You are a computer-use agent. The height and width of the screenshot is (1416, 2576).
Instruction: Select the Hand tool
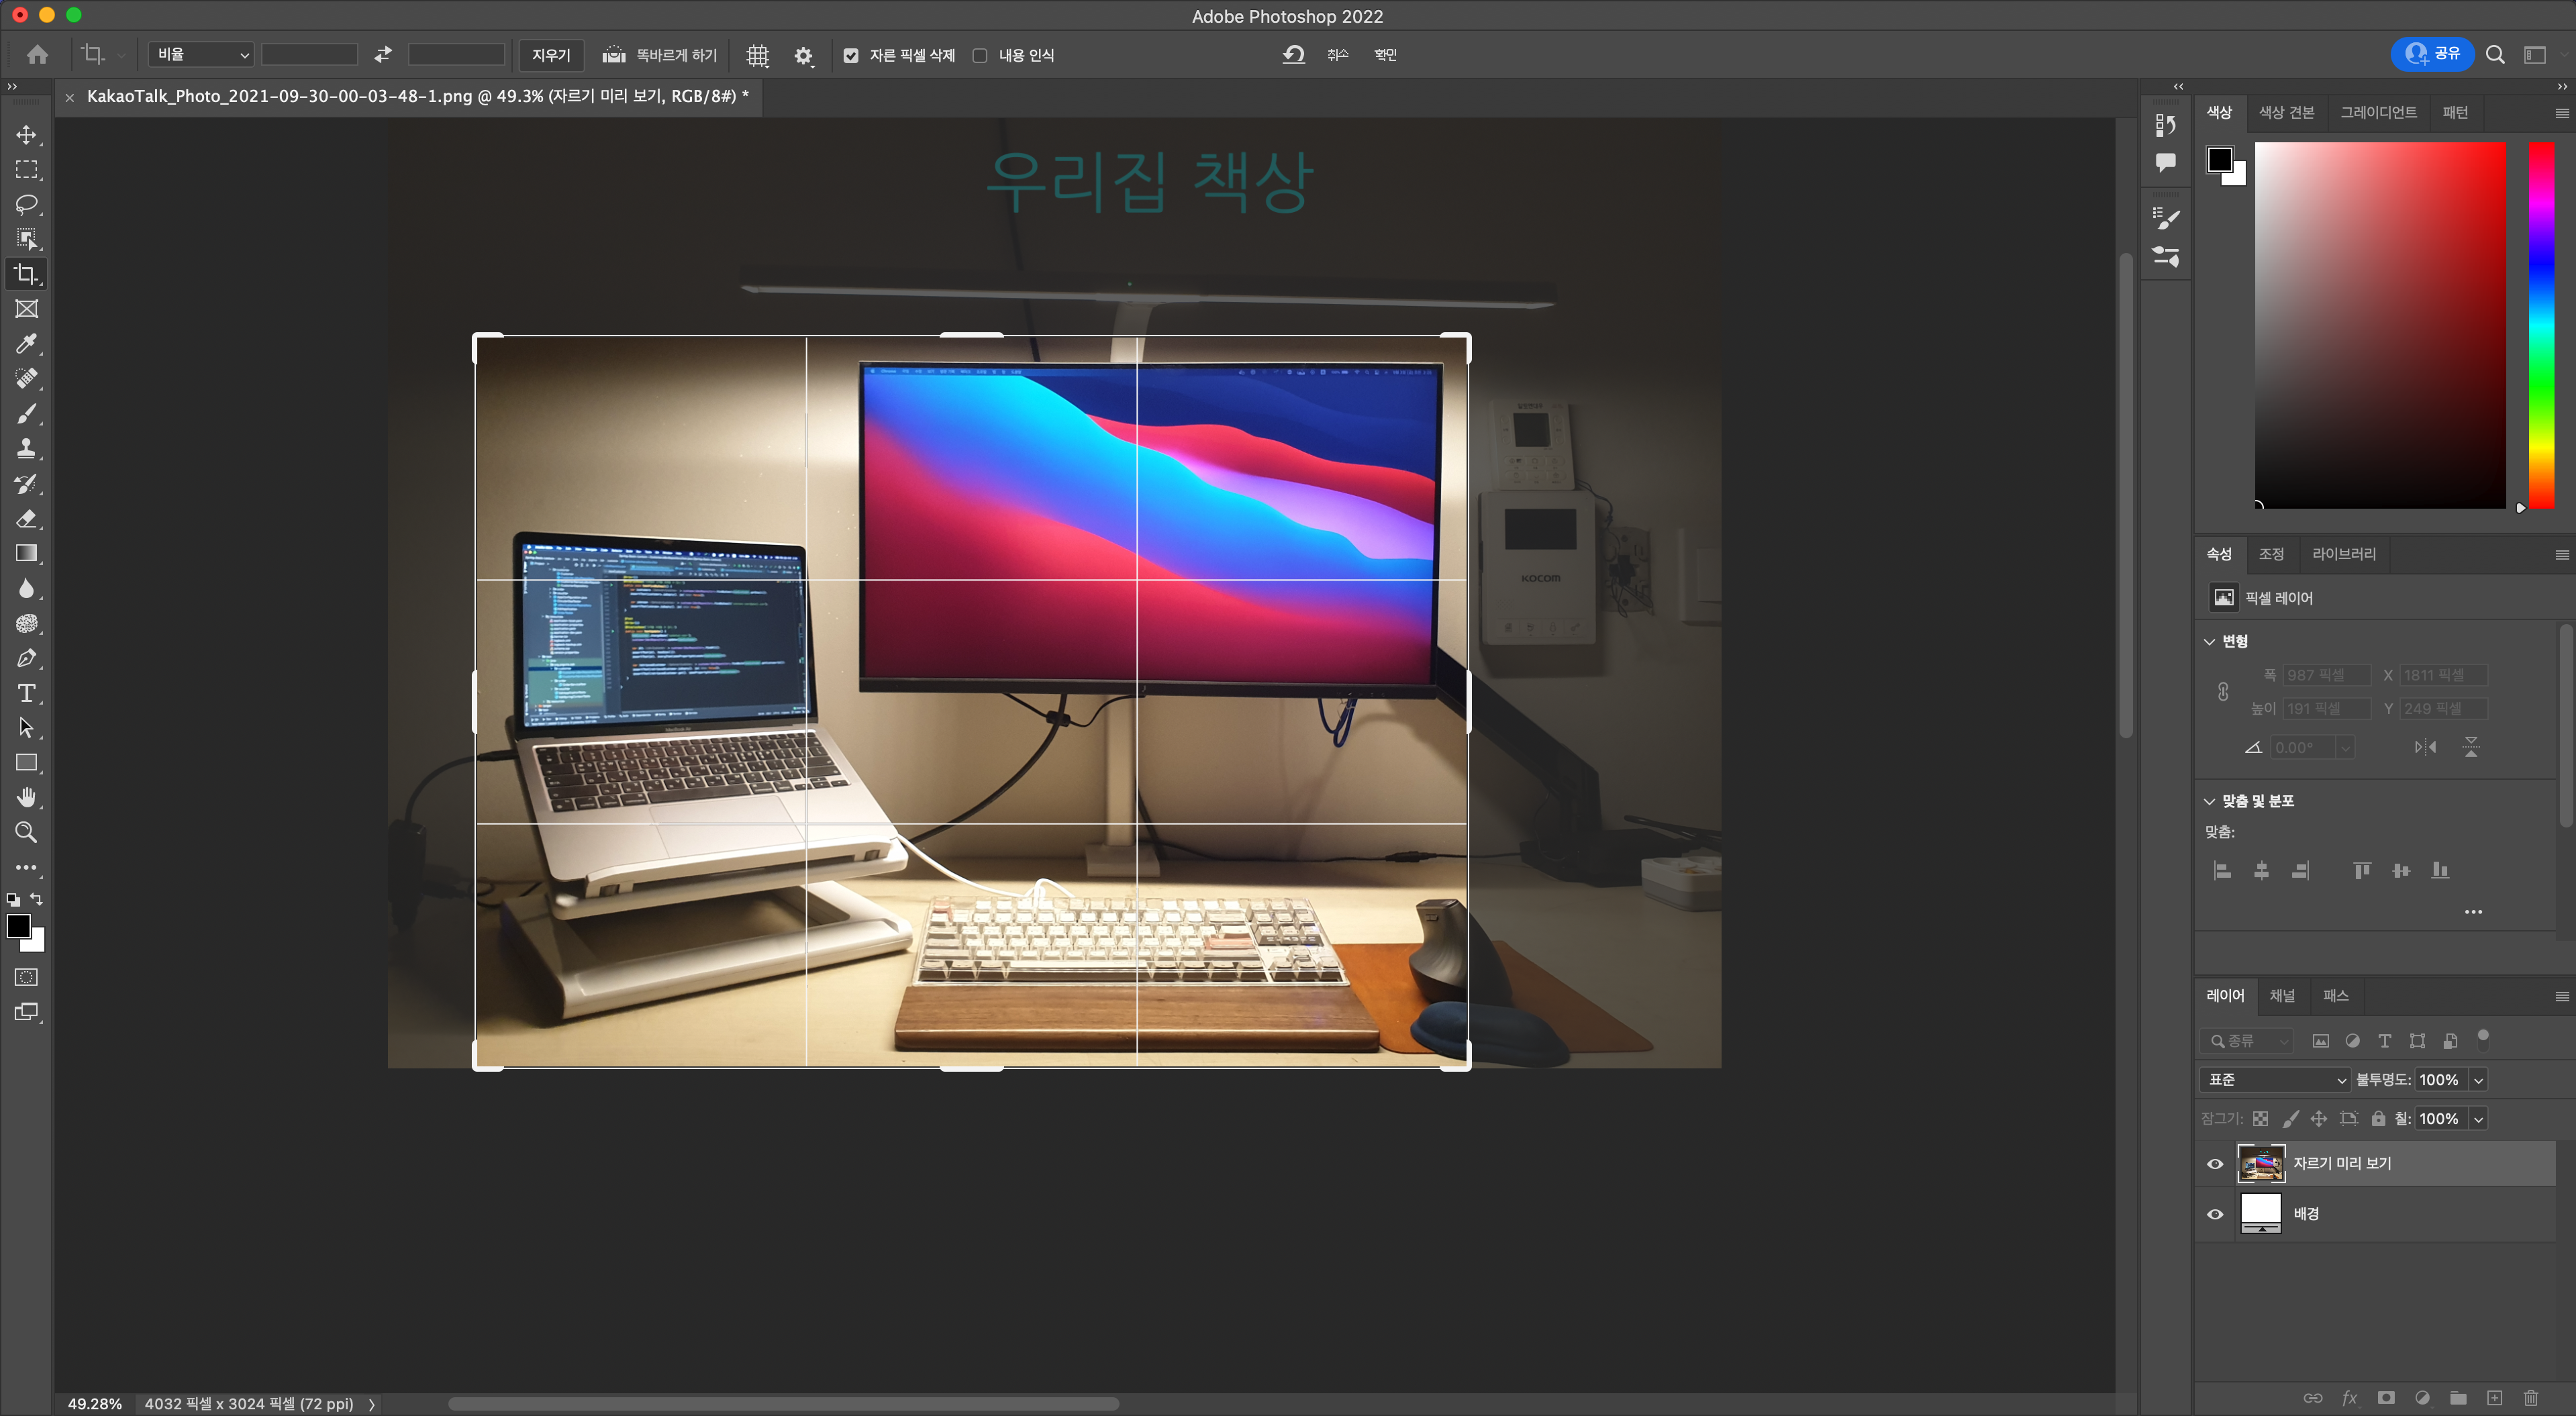26,797
